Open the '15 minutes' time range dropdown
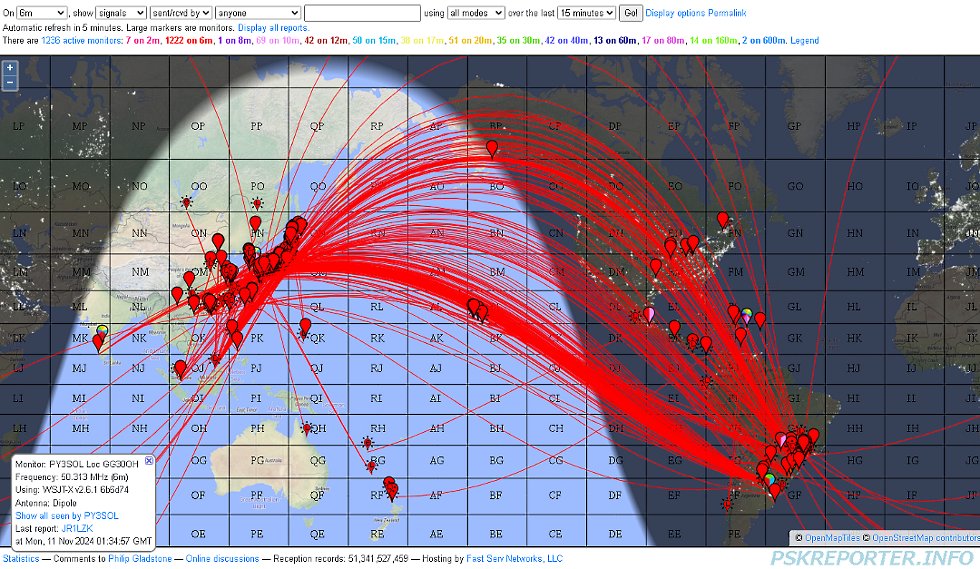This screenshot has width=980, height=569. [586, 13]
